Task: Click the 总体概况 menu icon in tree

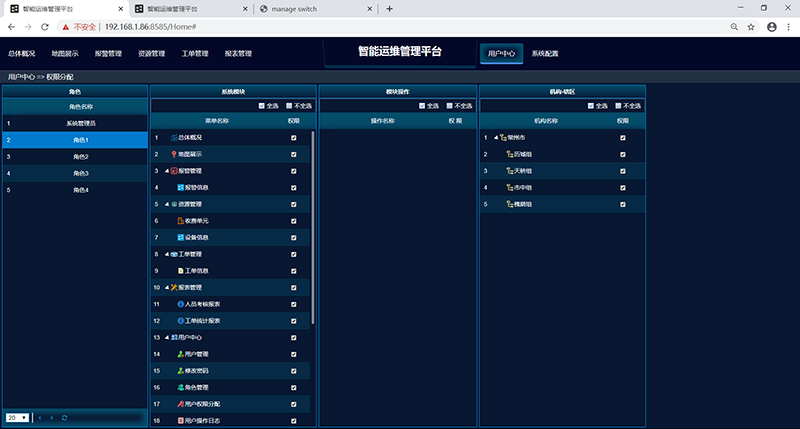Action: tap(174, 137)
